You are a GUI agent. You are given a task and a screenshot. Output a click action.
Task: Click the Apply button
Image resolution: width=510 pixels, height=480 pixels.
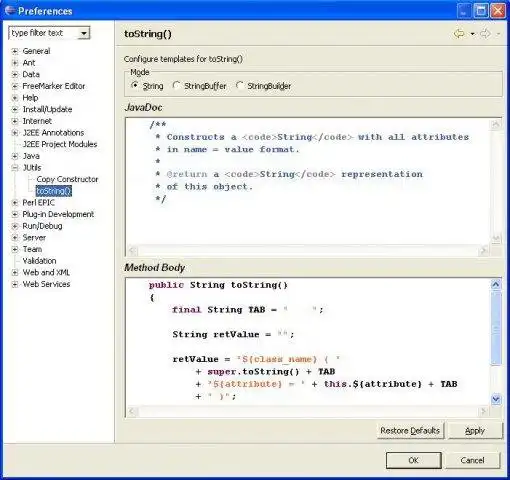pyautogui.click(x=475, y=431)
